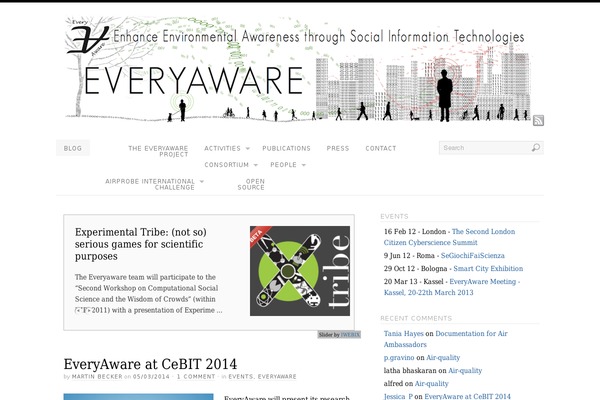Open EveryAware at CeBIT 2014 sidebar comment link
Viewport: 600px width, 400px height.
point(467,396)
